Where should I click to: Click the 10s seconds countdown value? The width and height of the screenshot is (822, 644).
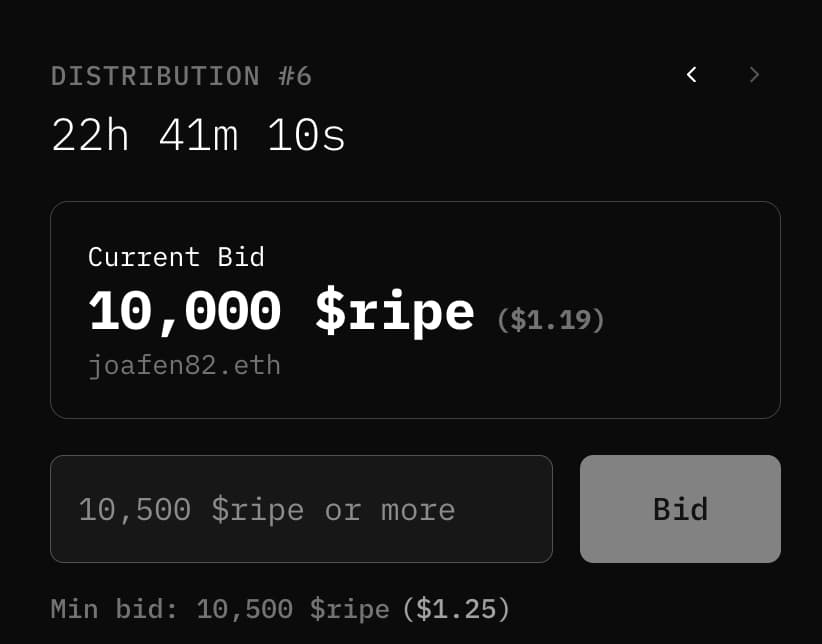click(x=306, y=135)
